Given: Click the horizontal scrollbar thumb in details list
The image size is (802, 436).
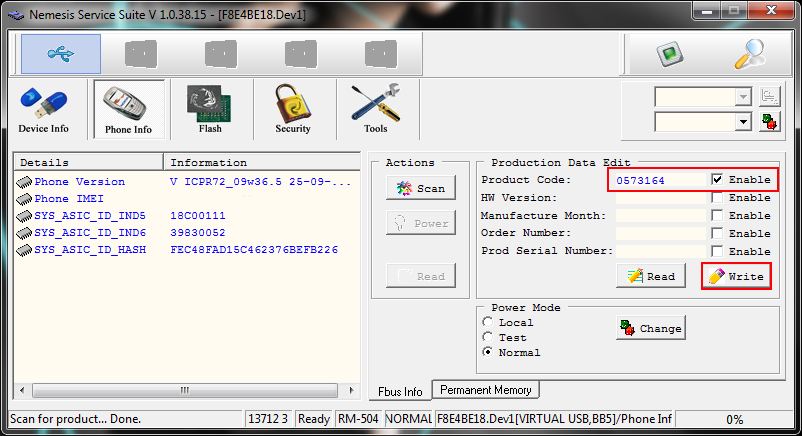Looking at the screenshot, I should coord(185,390).
